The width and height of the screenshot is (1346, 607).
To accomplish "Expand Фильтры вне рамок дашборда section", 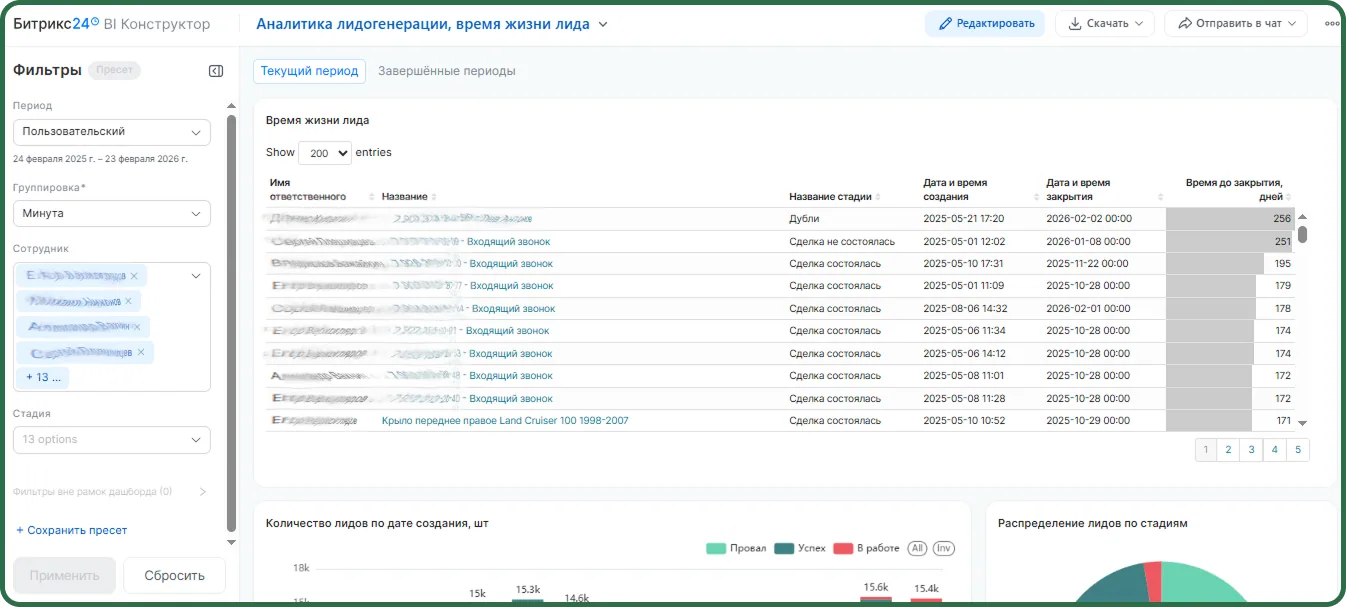I will pyautogui.click(x=110, y=492).
